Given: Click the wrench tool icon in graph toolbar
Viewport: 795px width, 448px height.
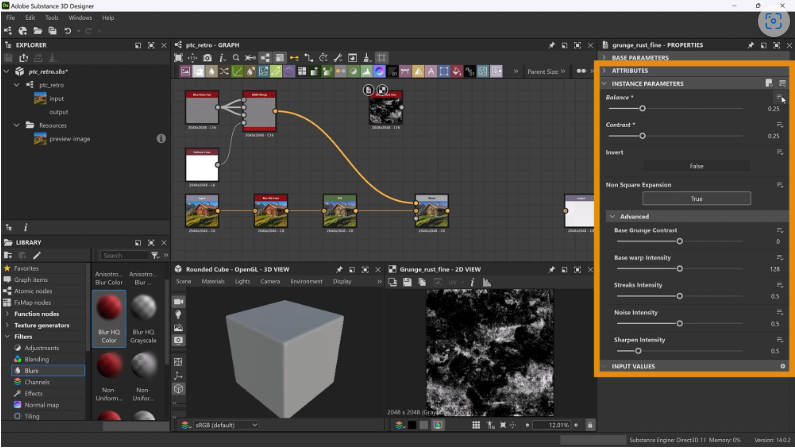Looking at the screenshot, I should pyautogui.click(x=338, y=58).
